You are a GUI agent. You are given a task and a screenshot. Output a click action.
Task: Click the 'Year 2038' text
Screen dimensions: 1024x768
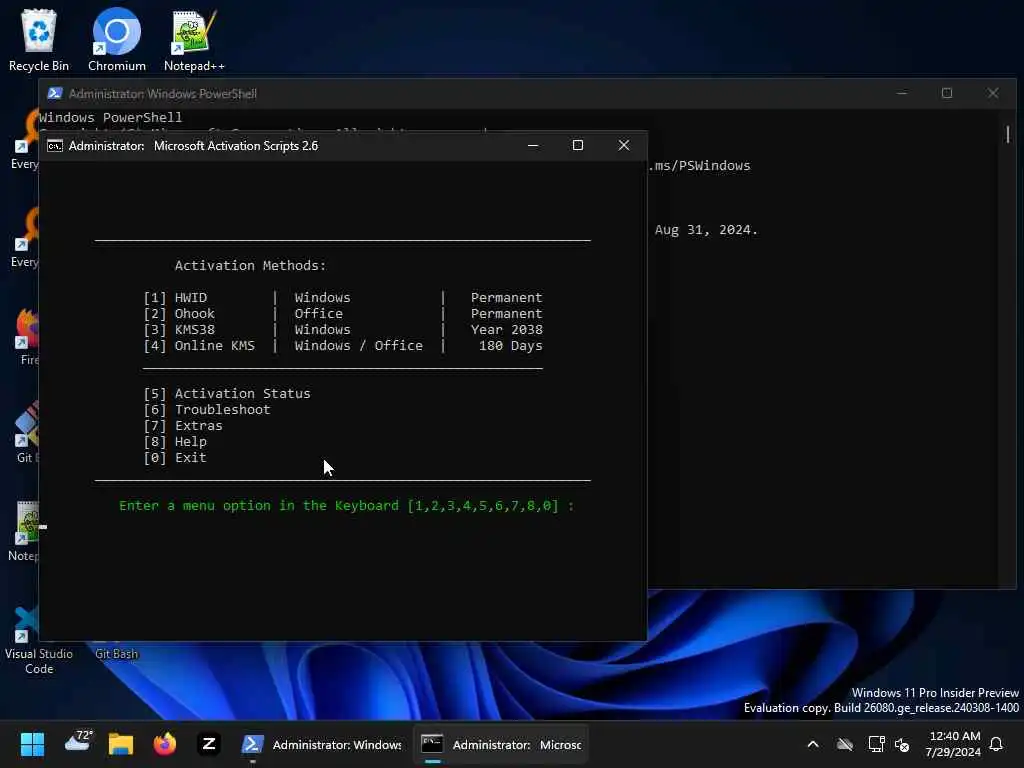coord(507,329)
